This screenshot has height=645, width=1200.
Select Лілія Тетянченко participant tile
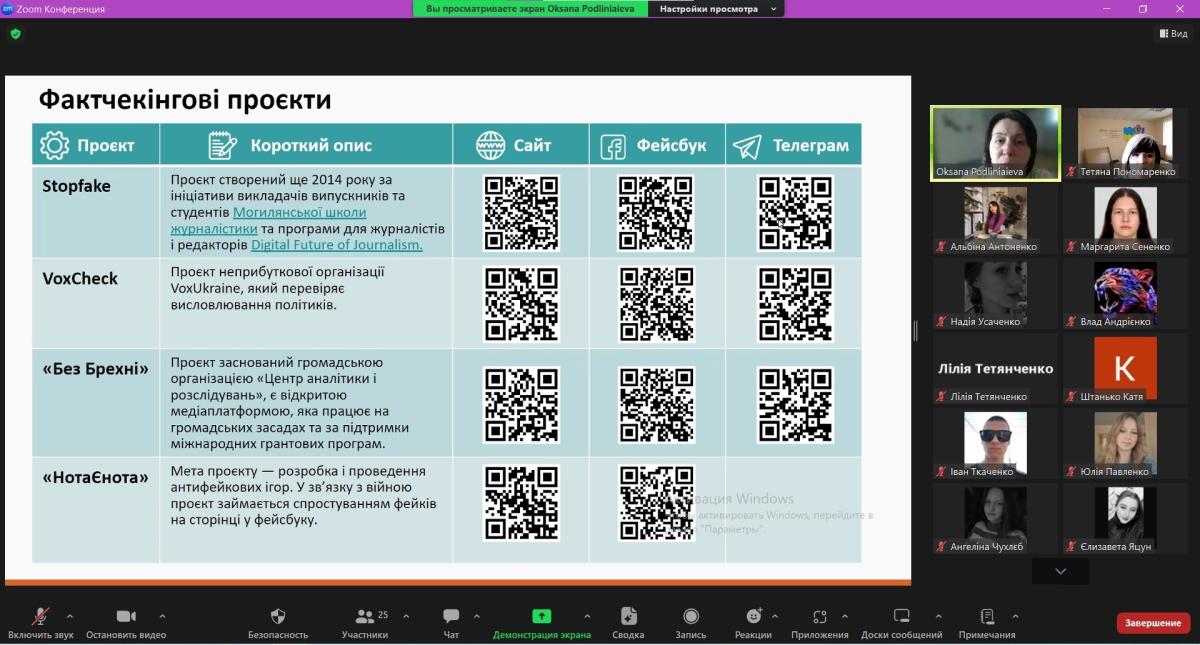pos(996,369)
